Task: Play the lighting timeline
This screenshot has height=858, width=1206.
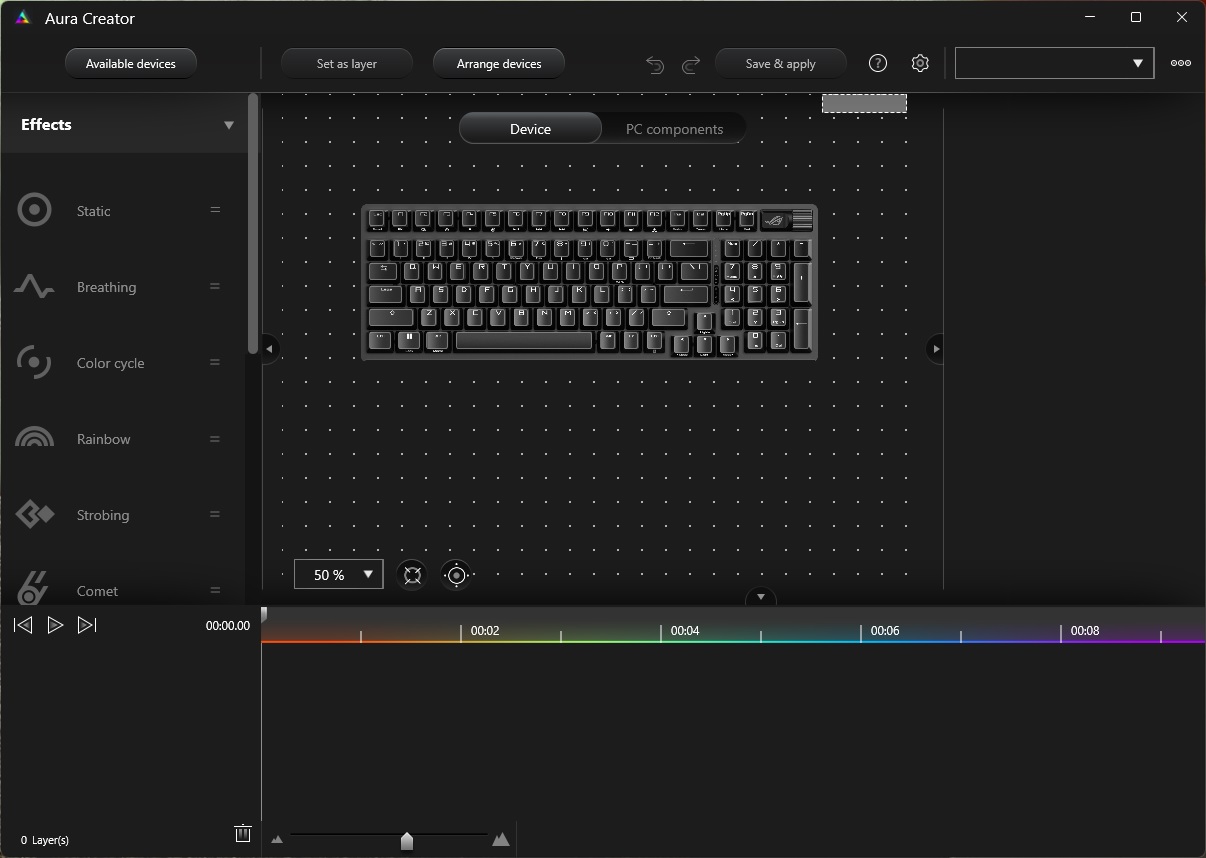Action: pos(55,625)
